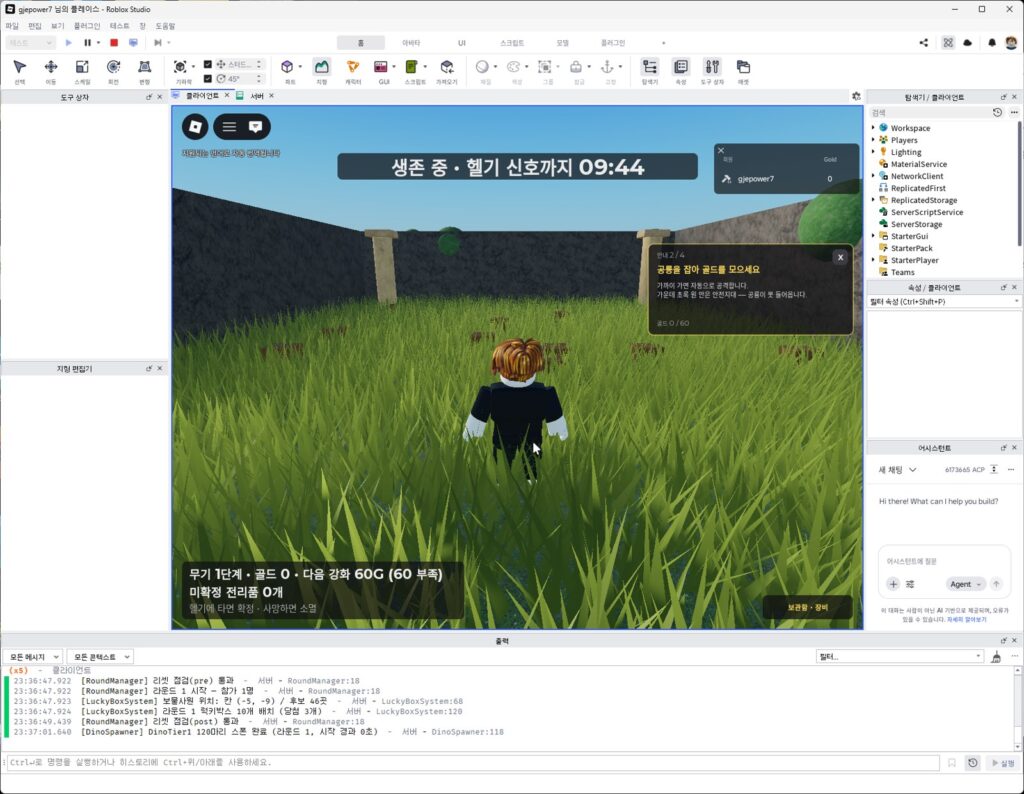Focus the output command bar input
Screen dimensions: 1024x794
click(473, 763)
